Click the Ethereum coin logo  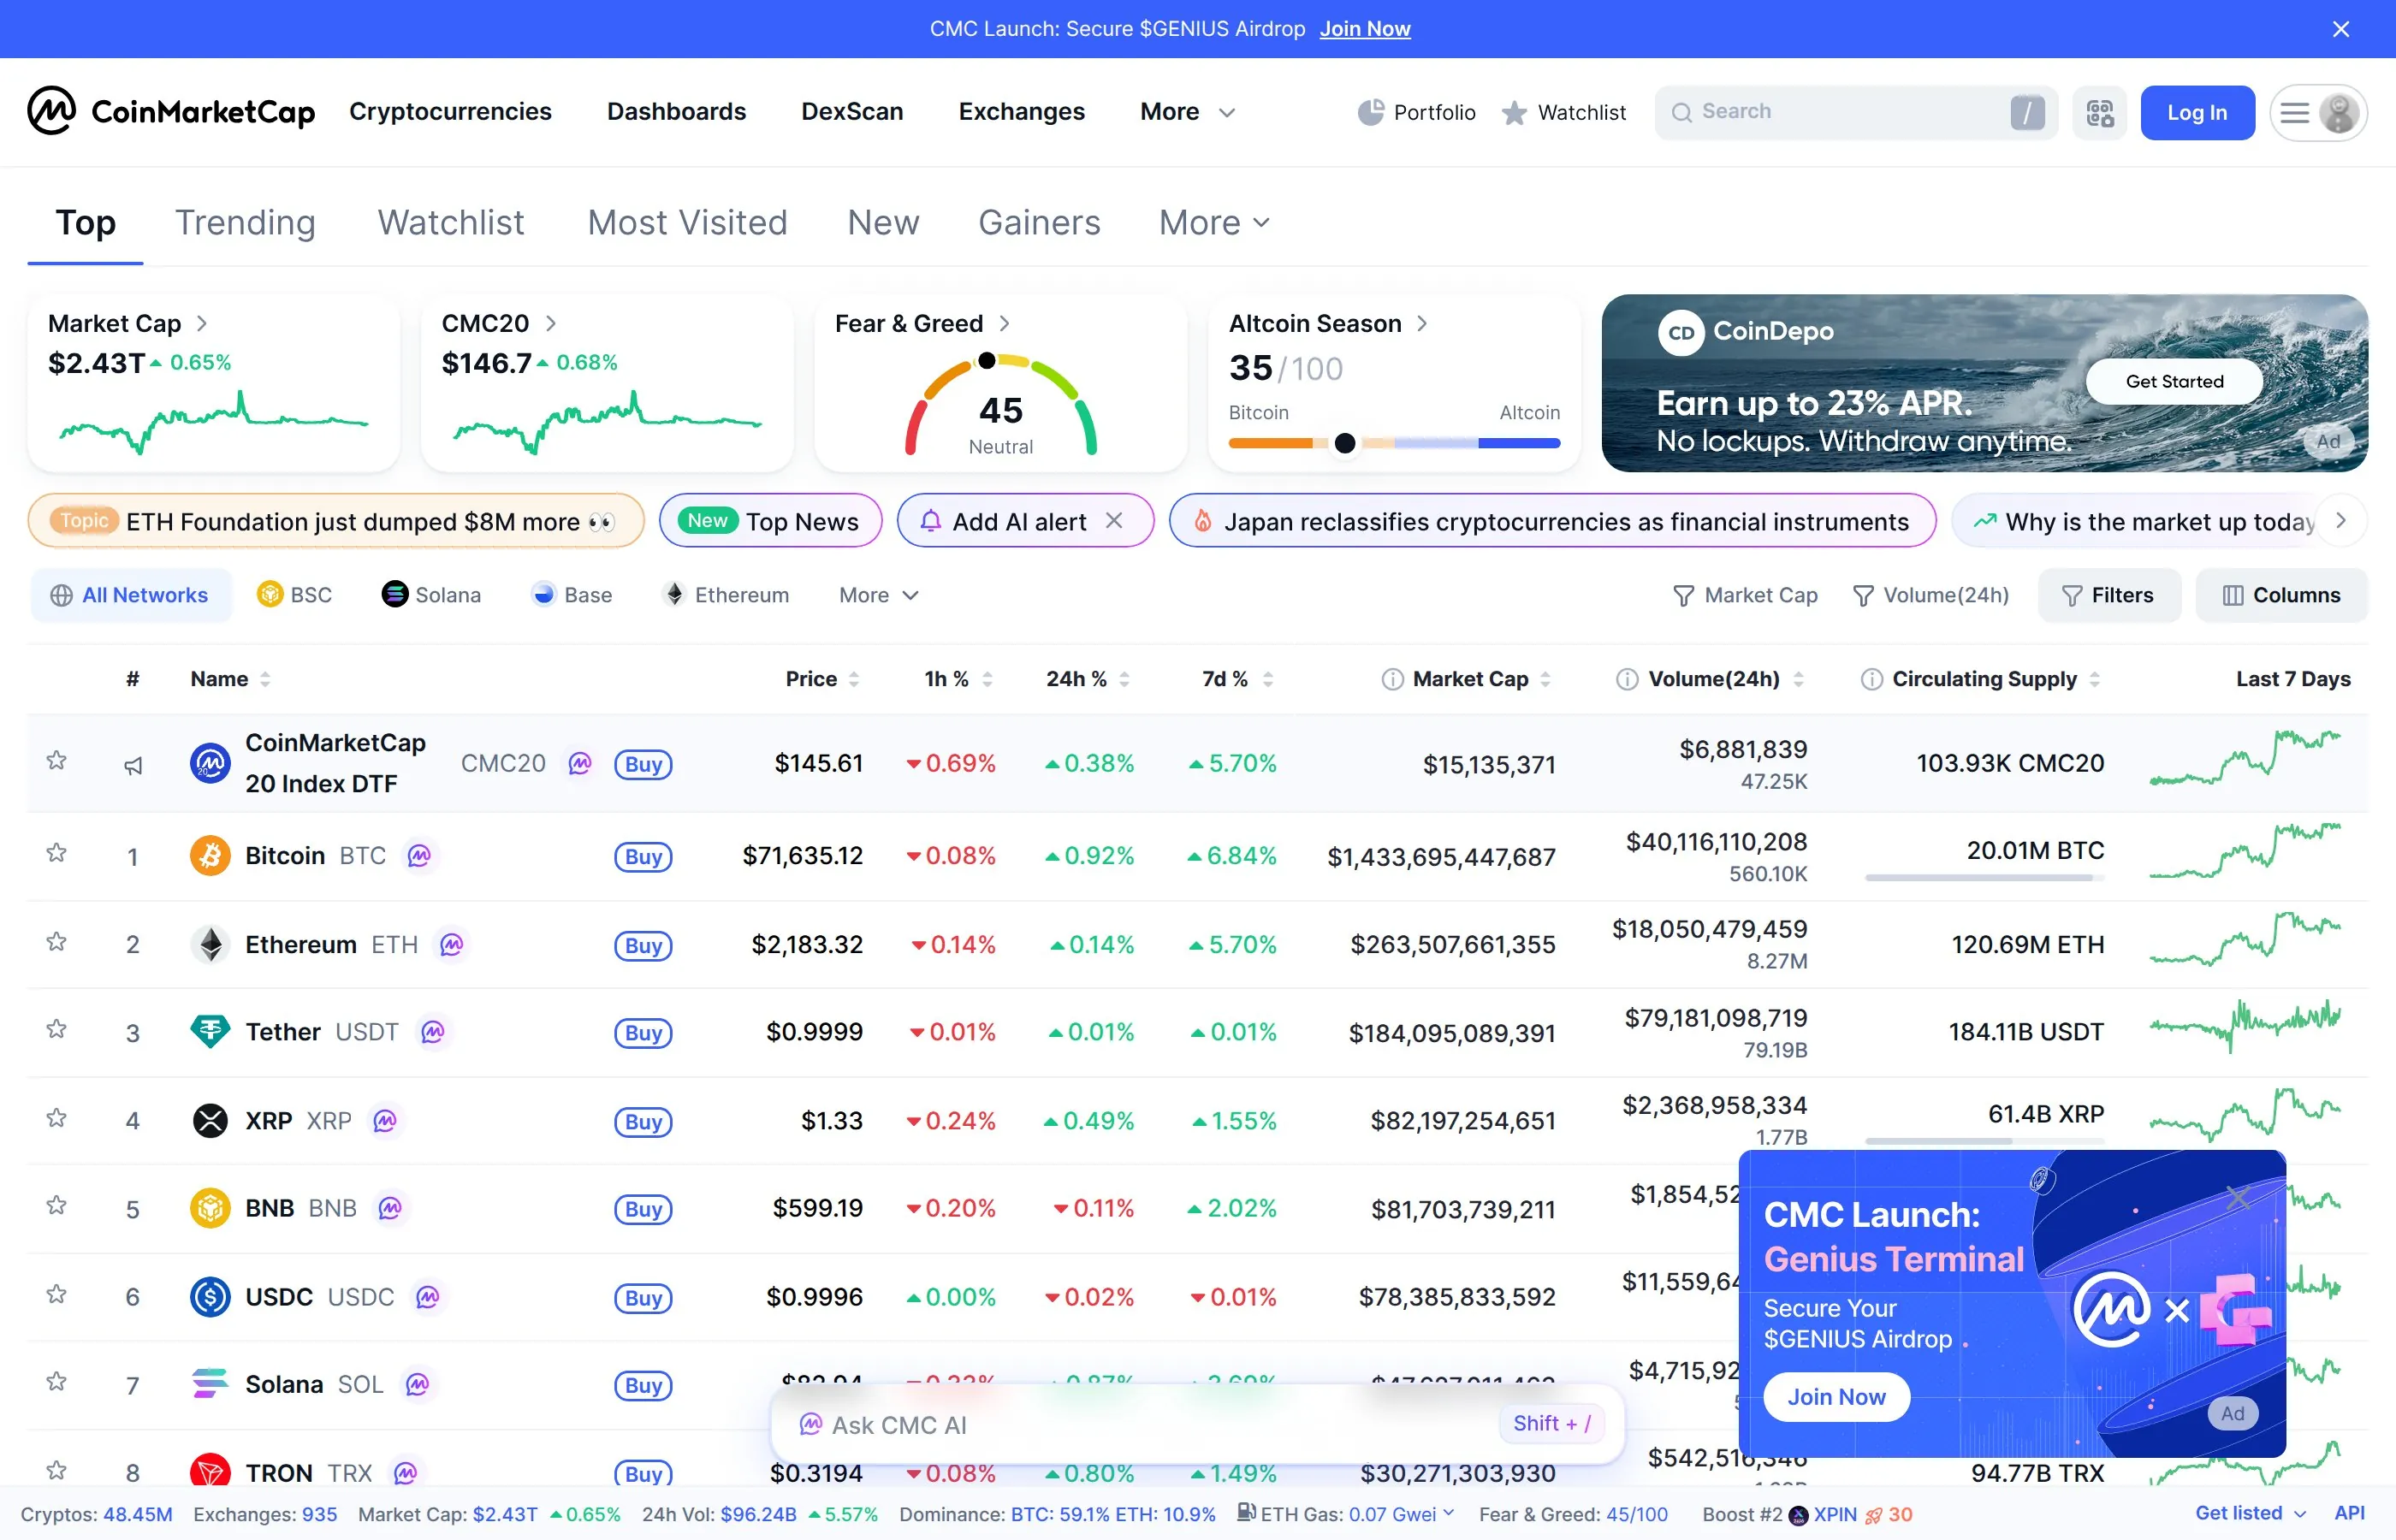(210, 944)
